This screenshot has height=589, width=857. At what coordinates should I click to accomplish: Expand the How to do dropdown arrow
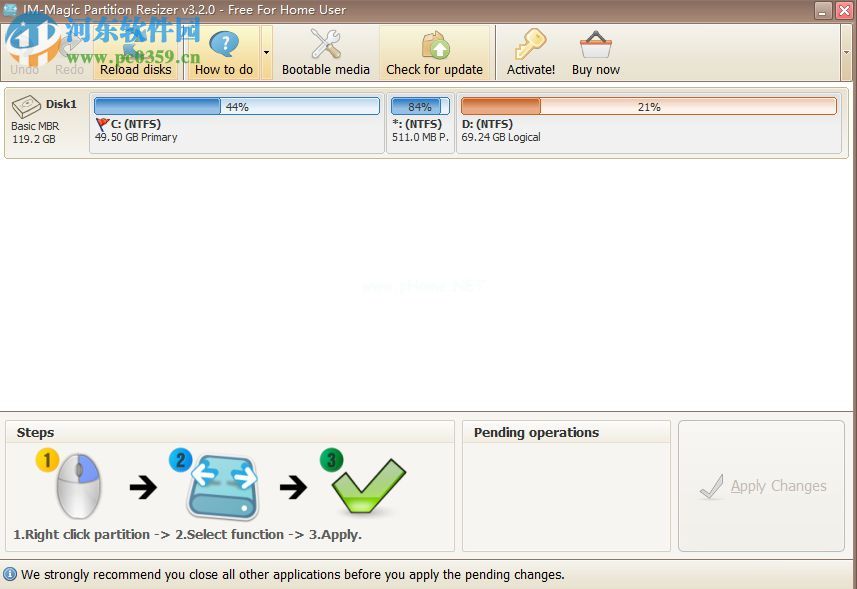click(x=266, y=52)
